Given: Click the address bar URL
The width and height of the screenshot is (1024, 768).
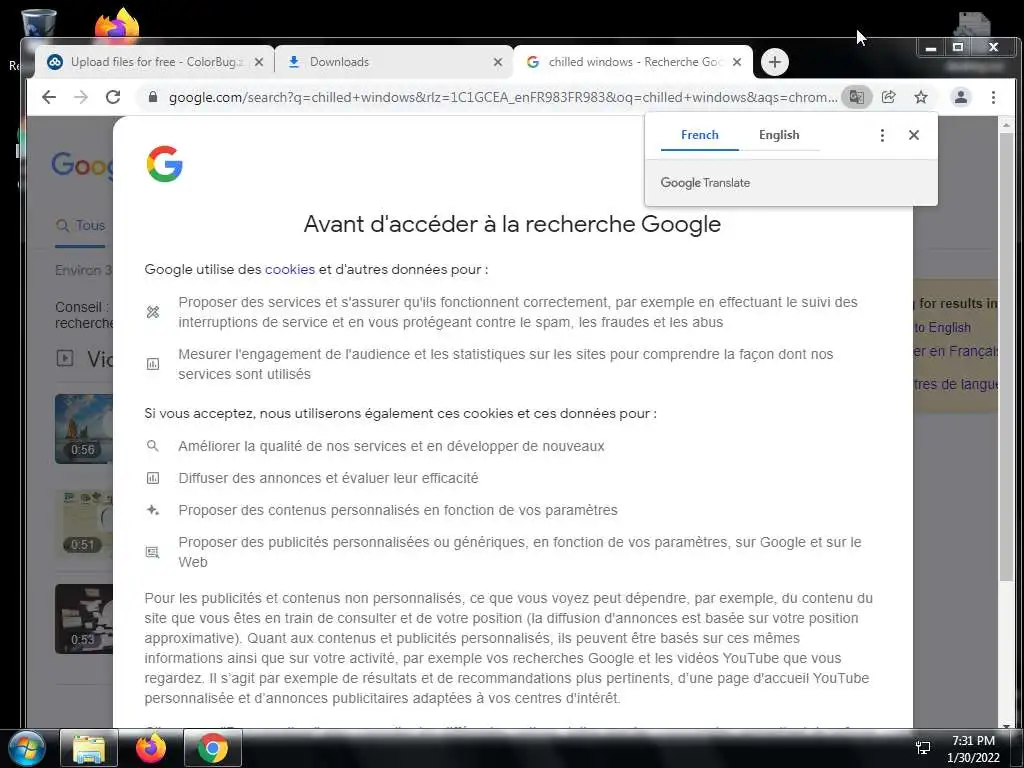Looking at the screenshot, I should pos(502,97).
